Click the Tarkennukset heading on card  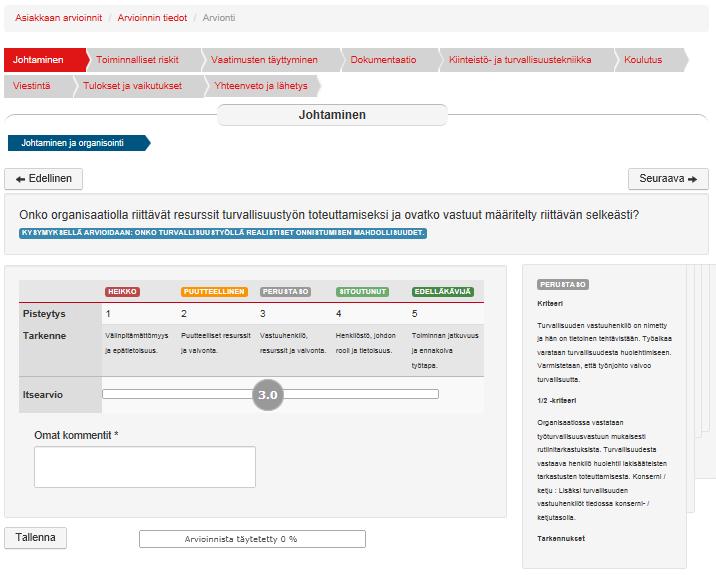(561, 538)
